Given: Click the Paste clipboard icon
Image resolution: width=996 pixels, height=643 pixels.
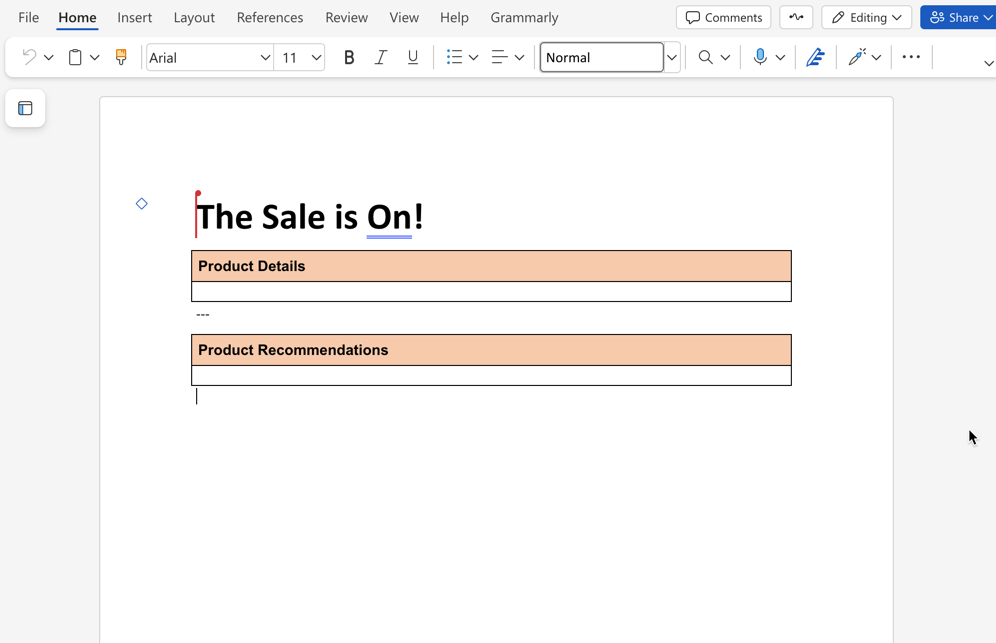Looking at the screenshot, I should (x=75, y=57).
